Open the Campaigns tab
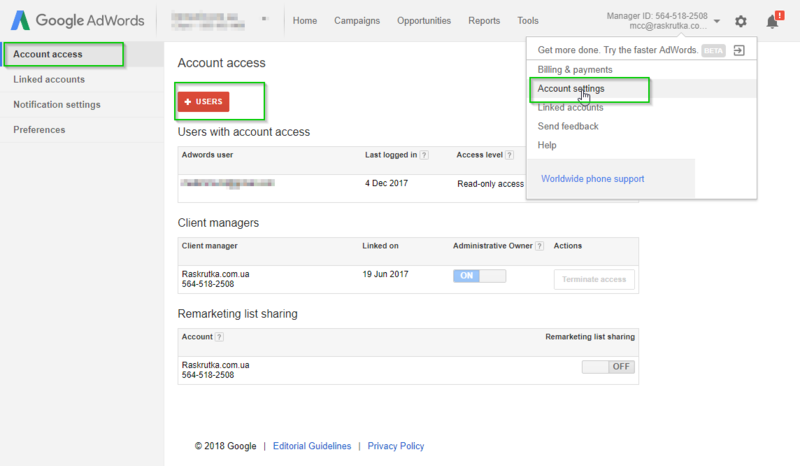The image size is (800, 466). pos(357,21)
